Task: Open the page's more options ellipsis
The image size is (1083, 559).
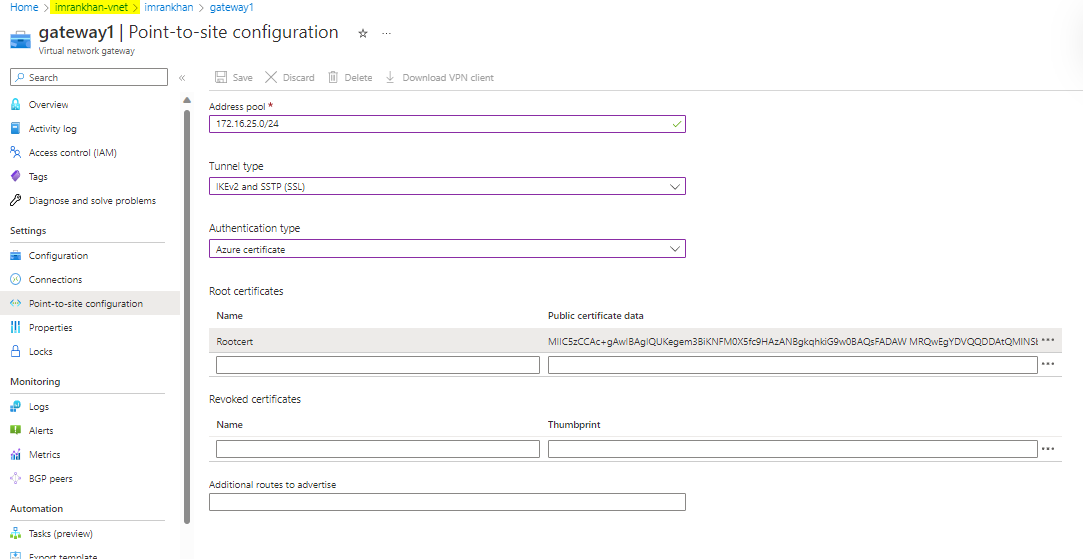Action: tap(386, 33)
